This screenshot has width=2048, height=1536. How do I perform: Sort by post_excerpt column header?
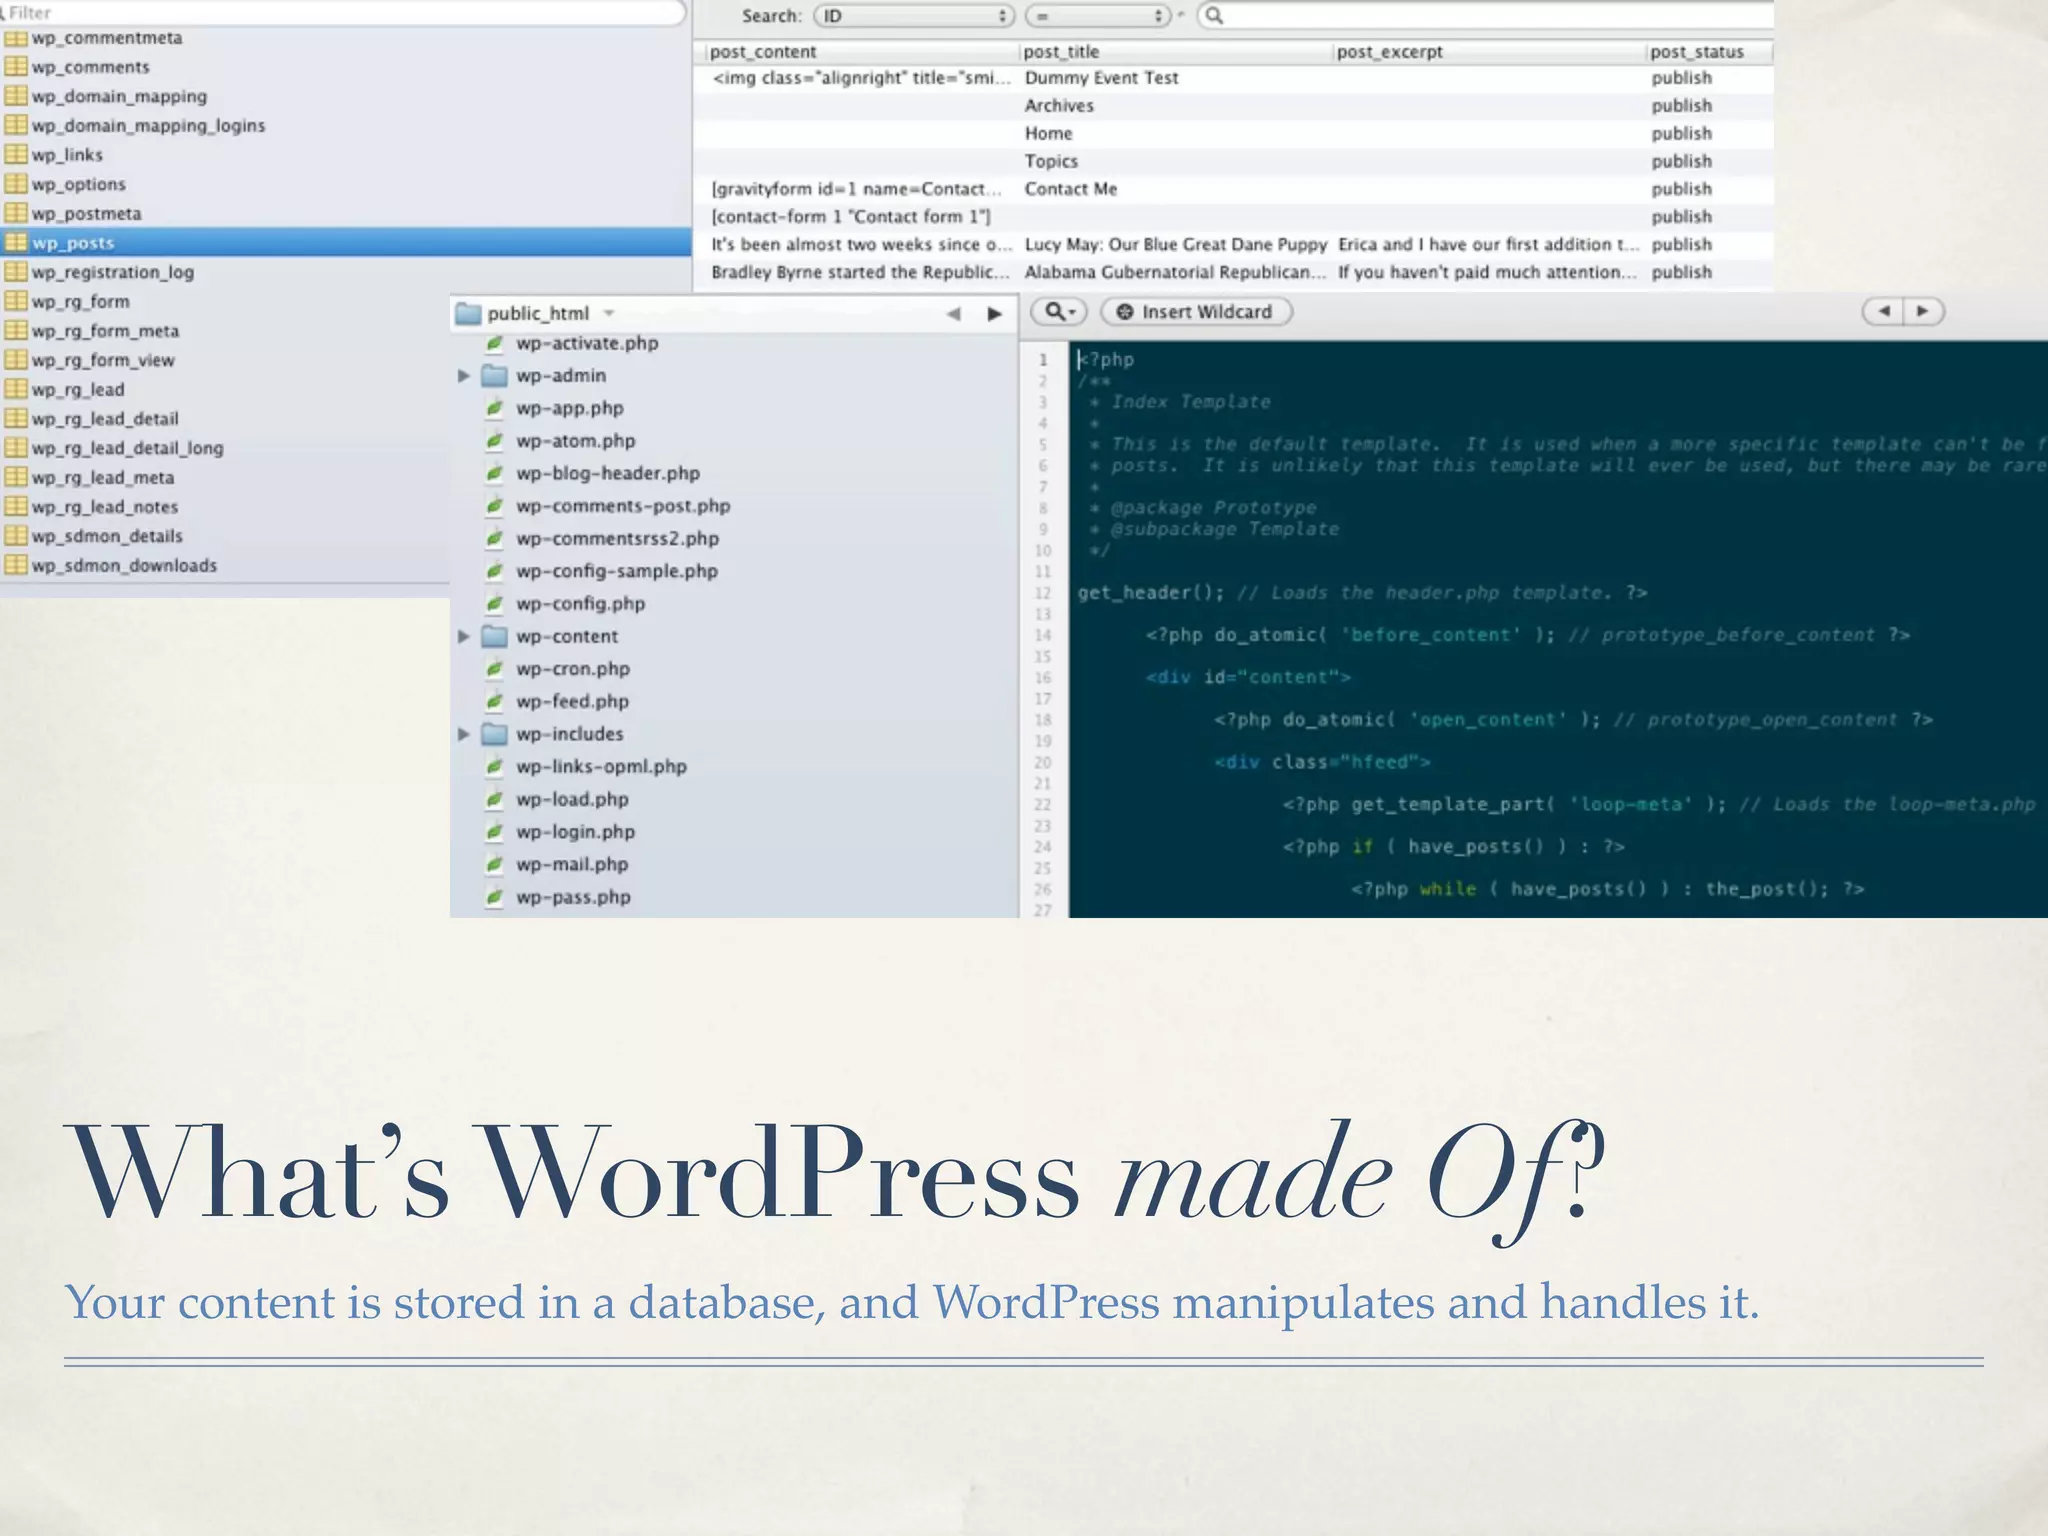point(1490,51)
